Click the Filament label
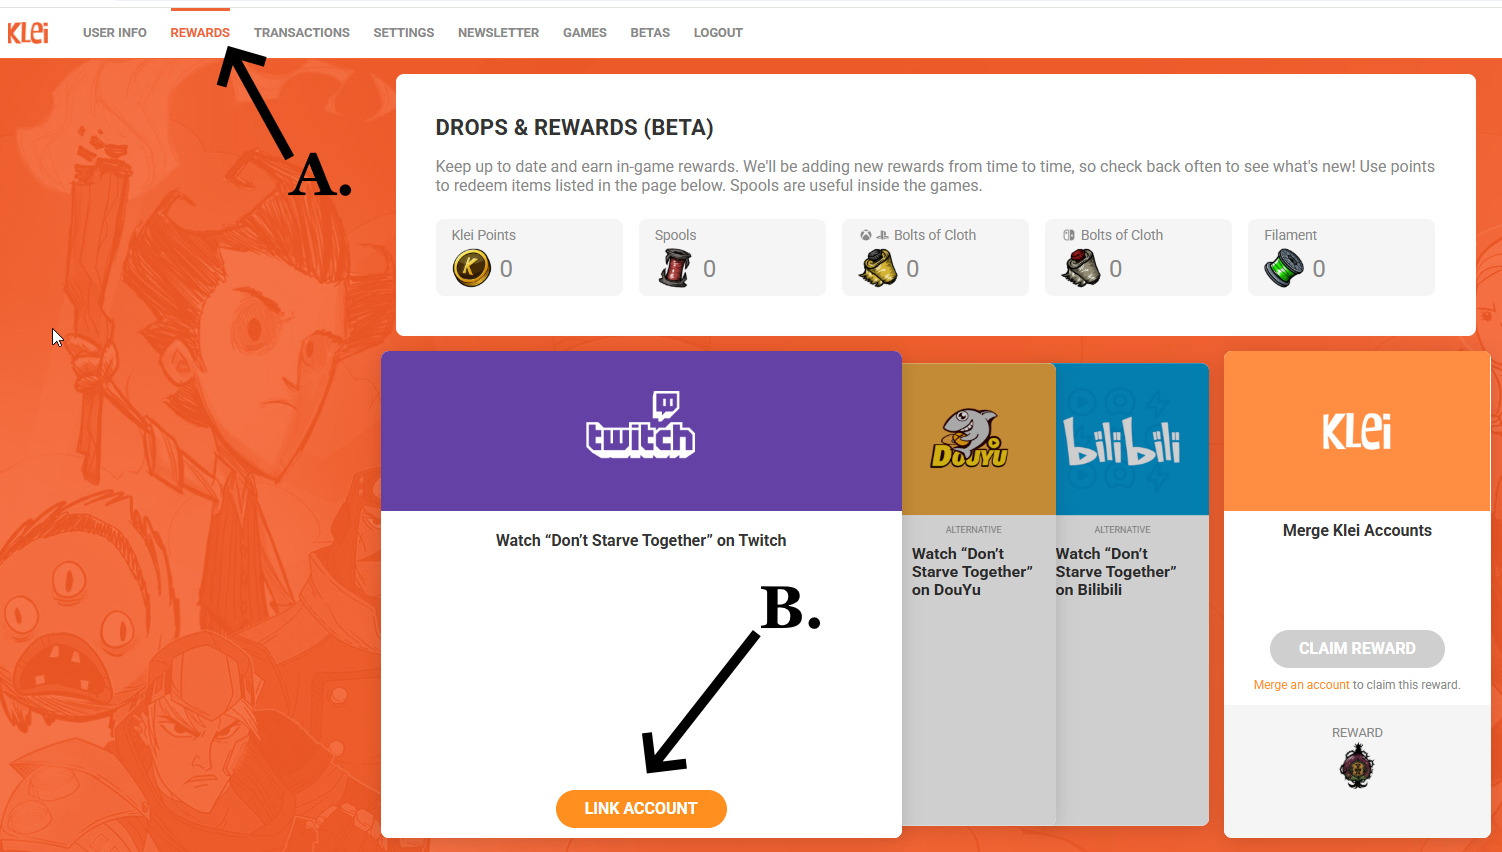 click(x=1290, y=235)
